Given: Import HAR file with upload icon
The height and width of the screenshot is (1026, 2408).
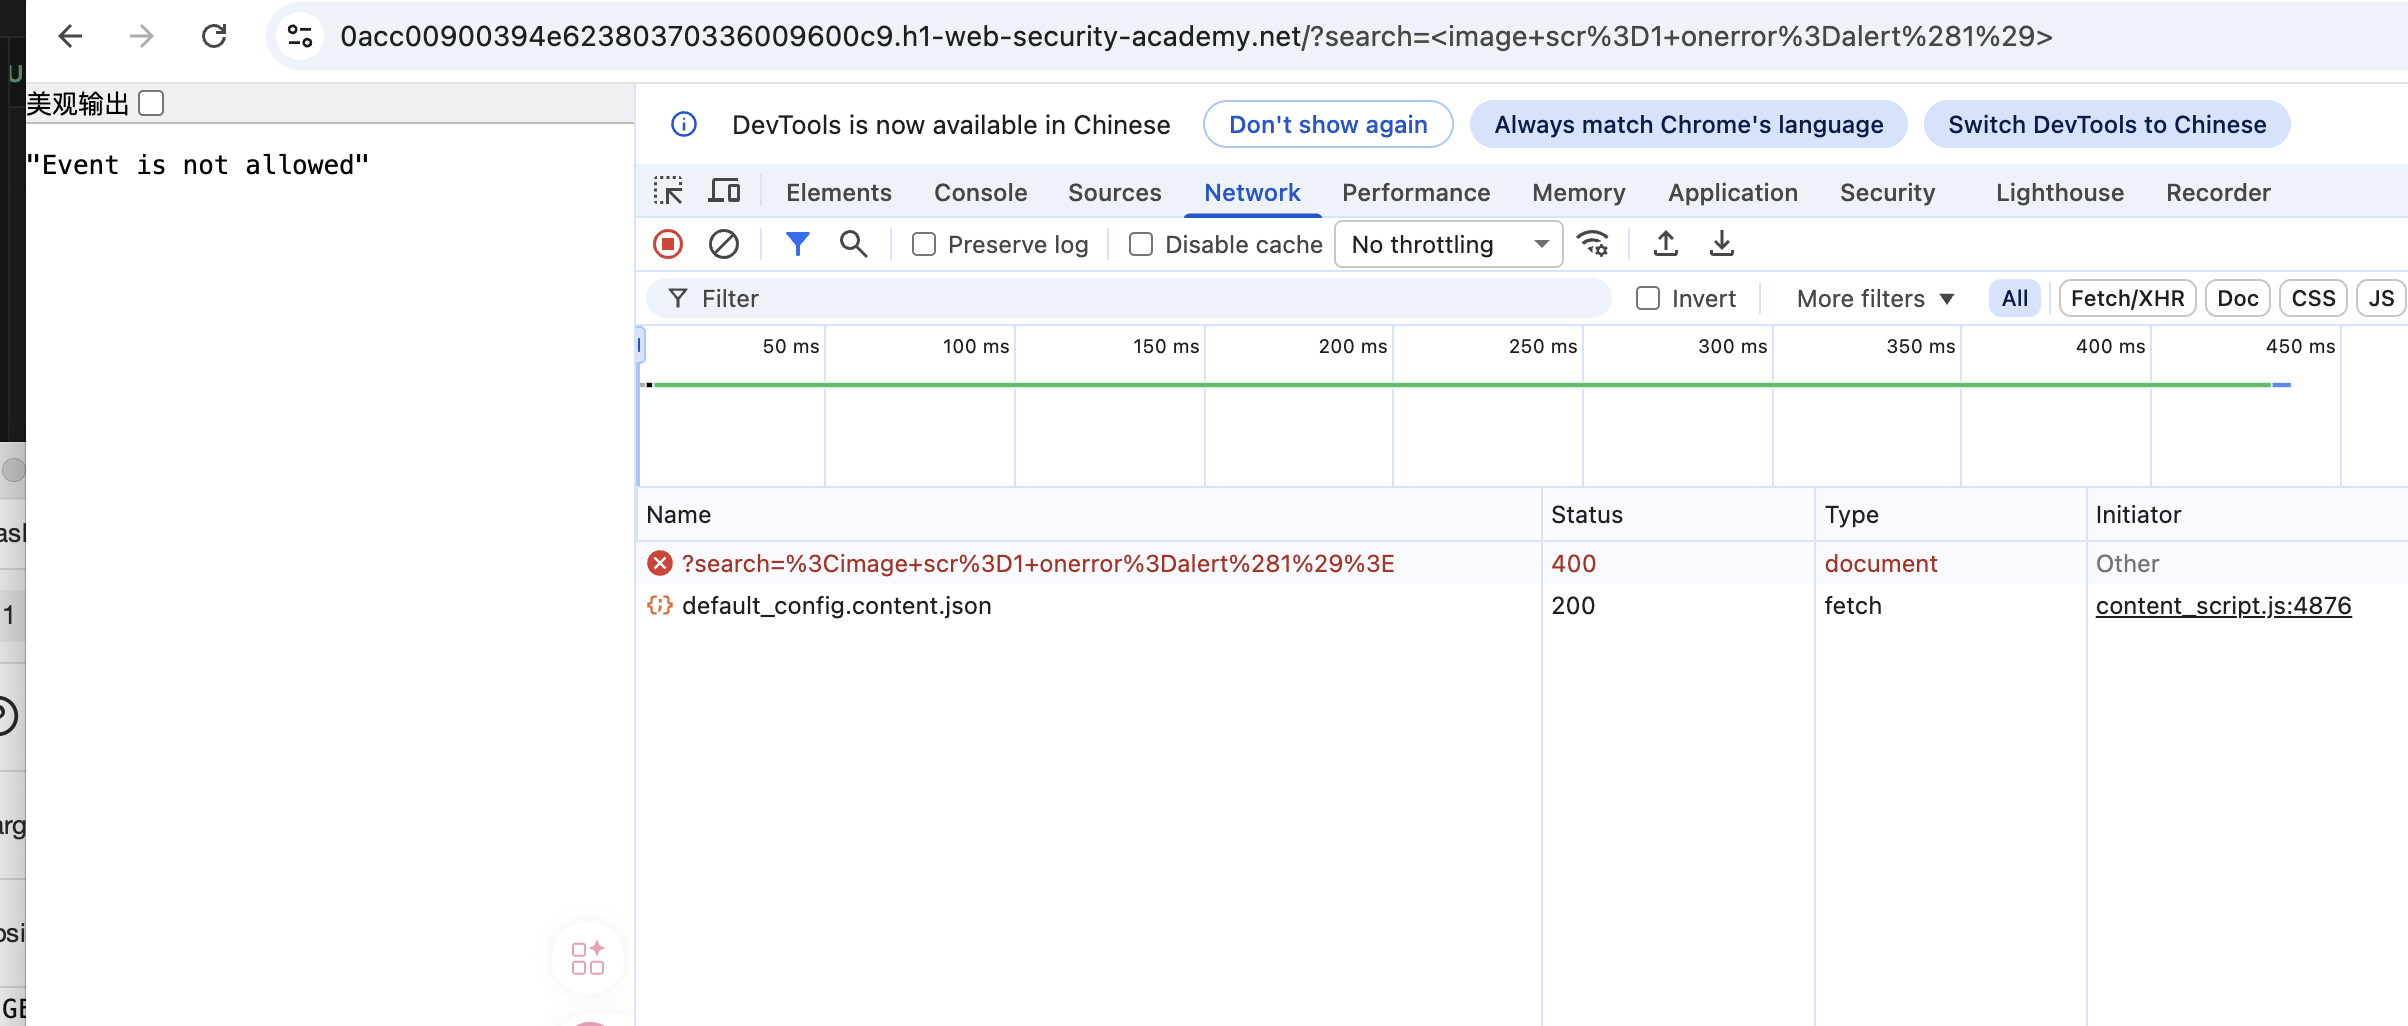Looking at the screenshot, I should [1666, 244].
